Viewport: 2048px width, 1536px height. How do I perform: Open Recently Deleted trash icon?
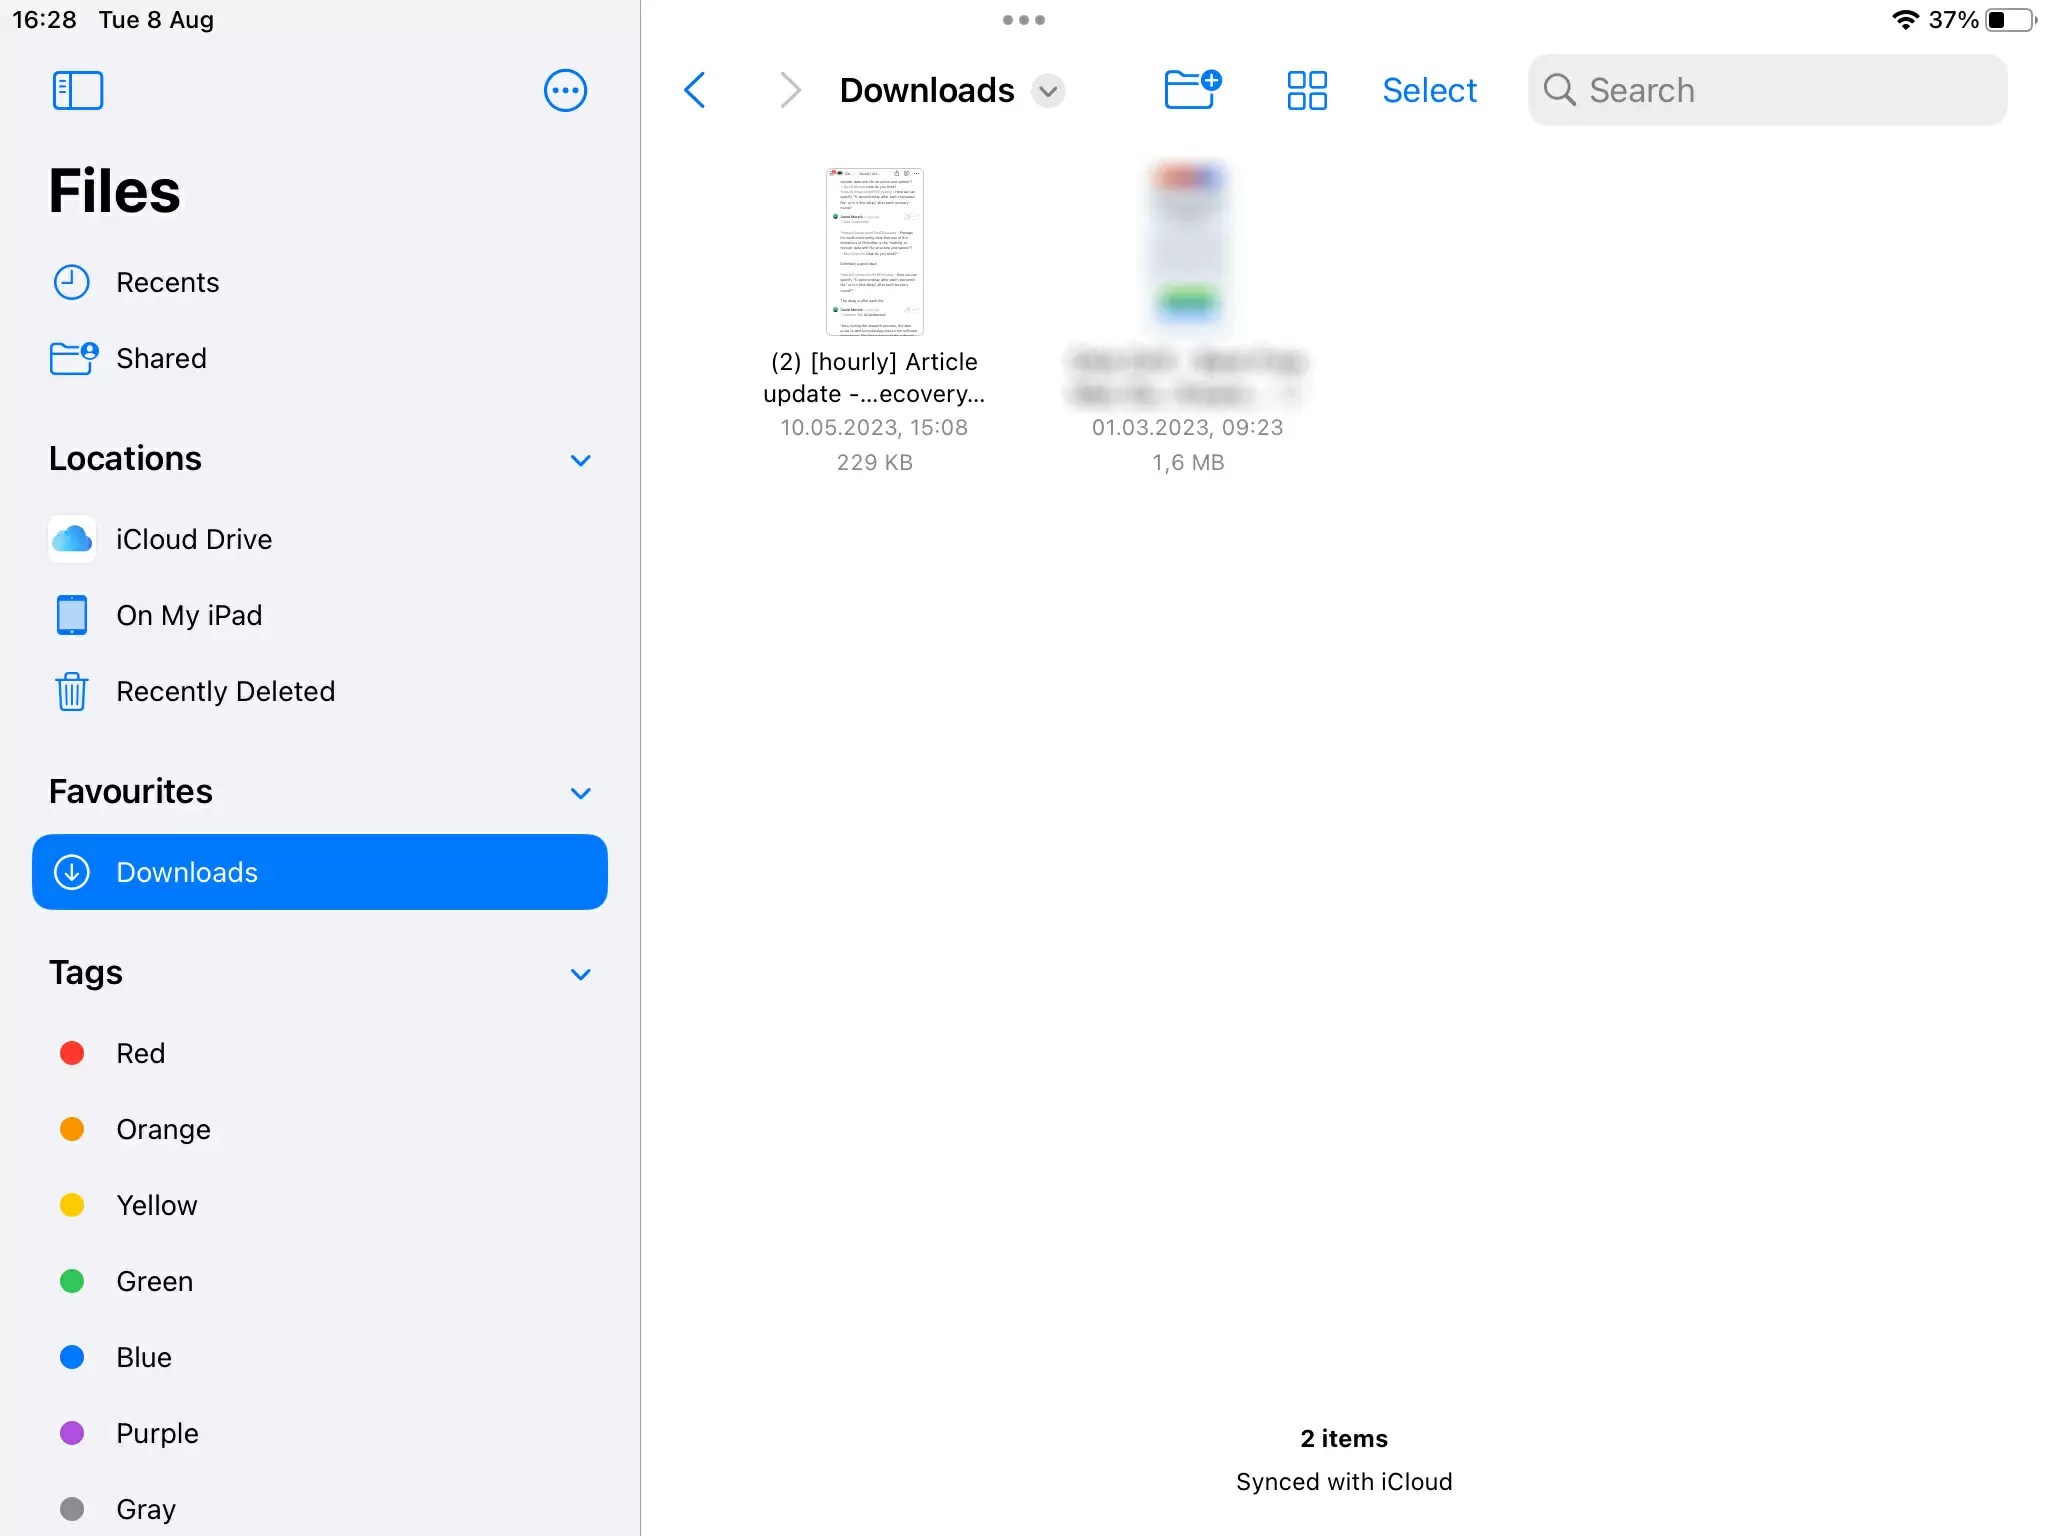(70, 691)
